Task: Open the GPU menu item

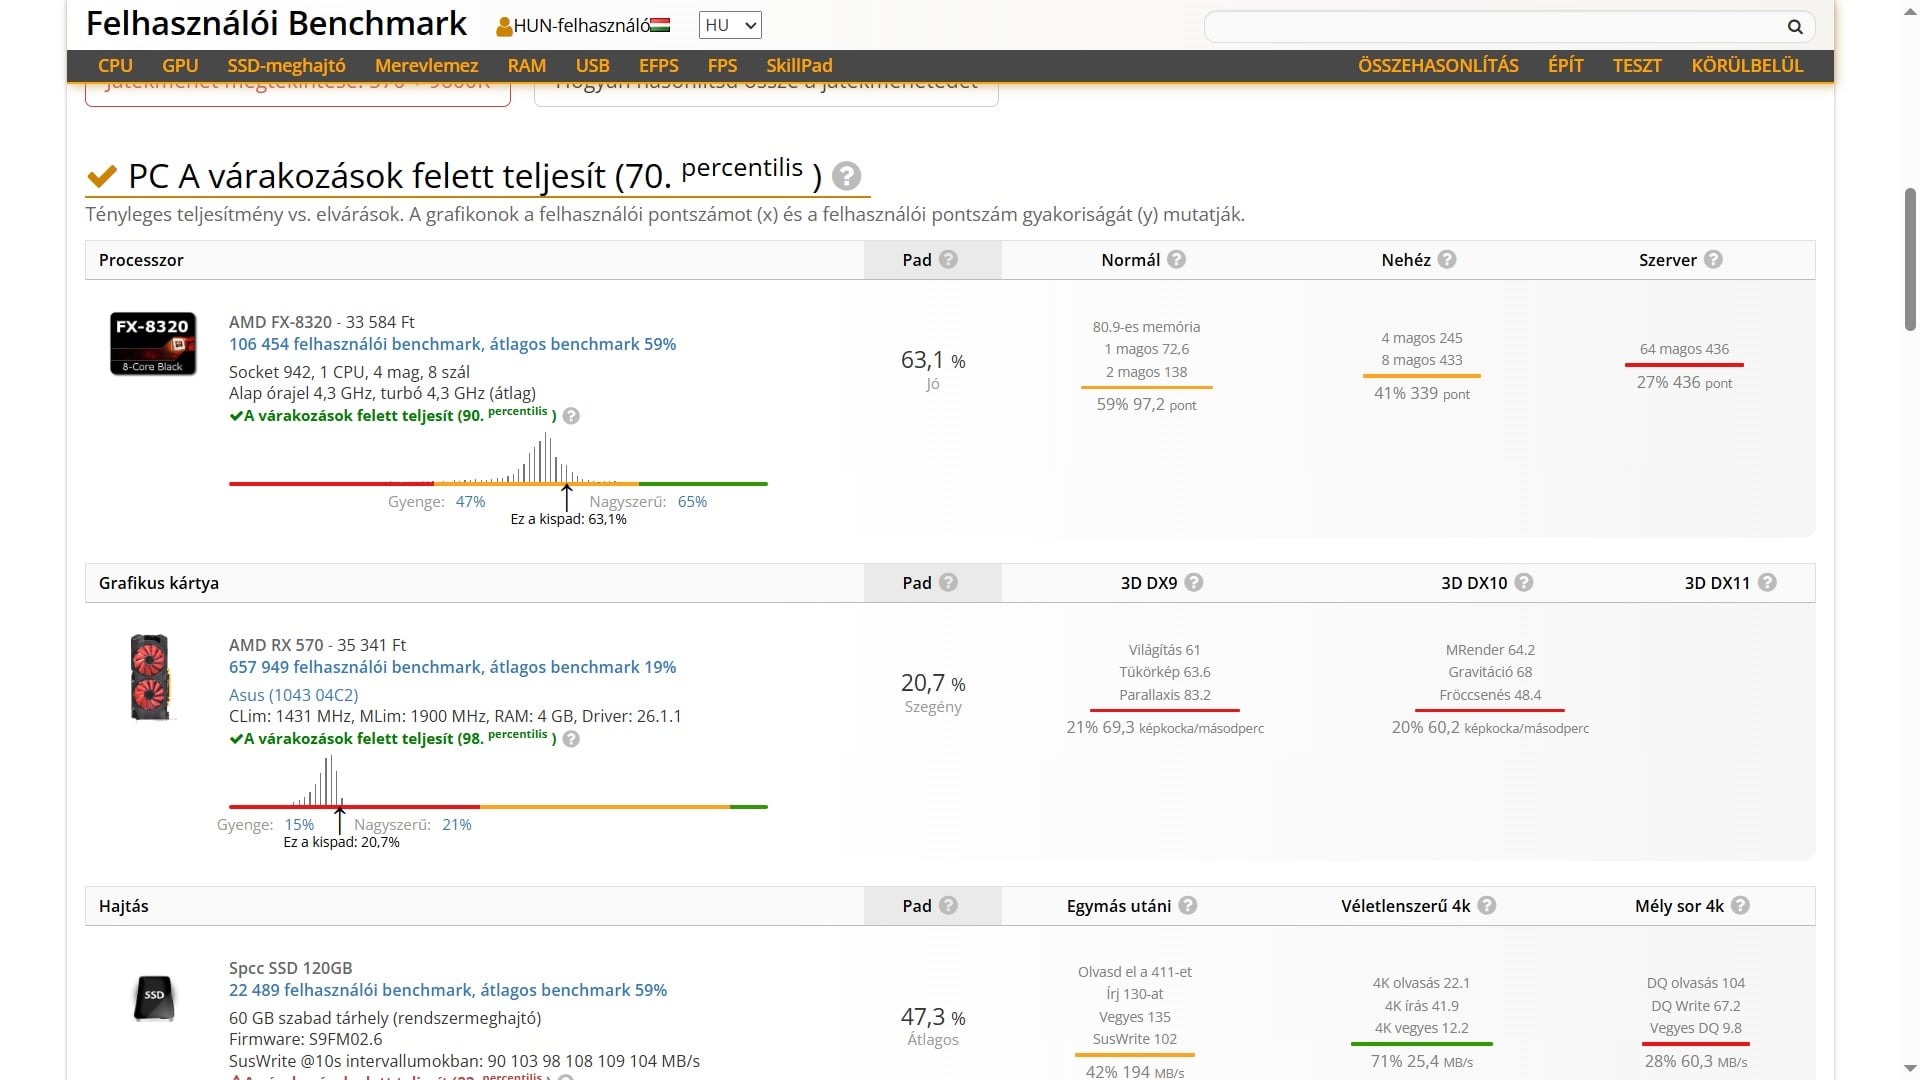Action: pos(180,66)
